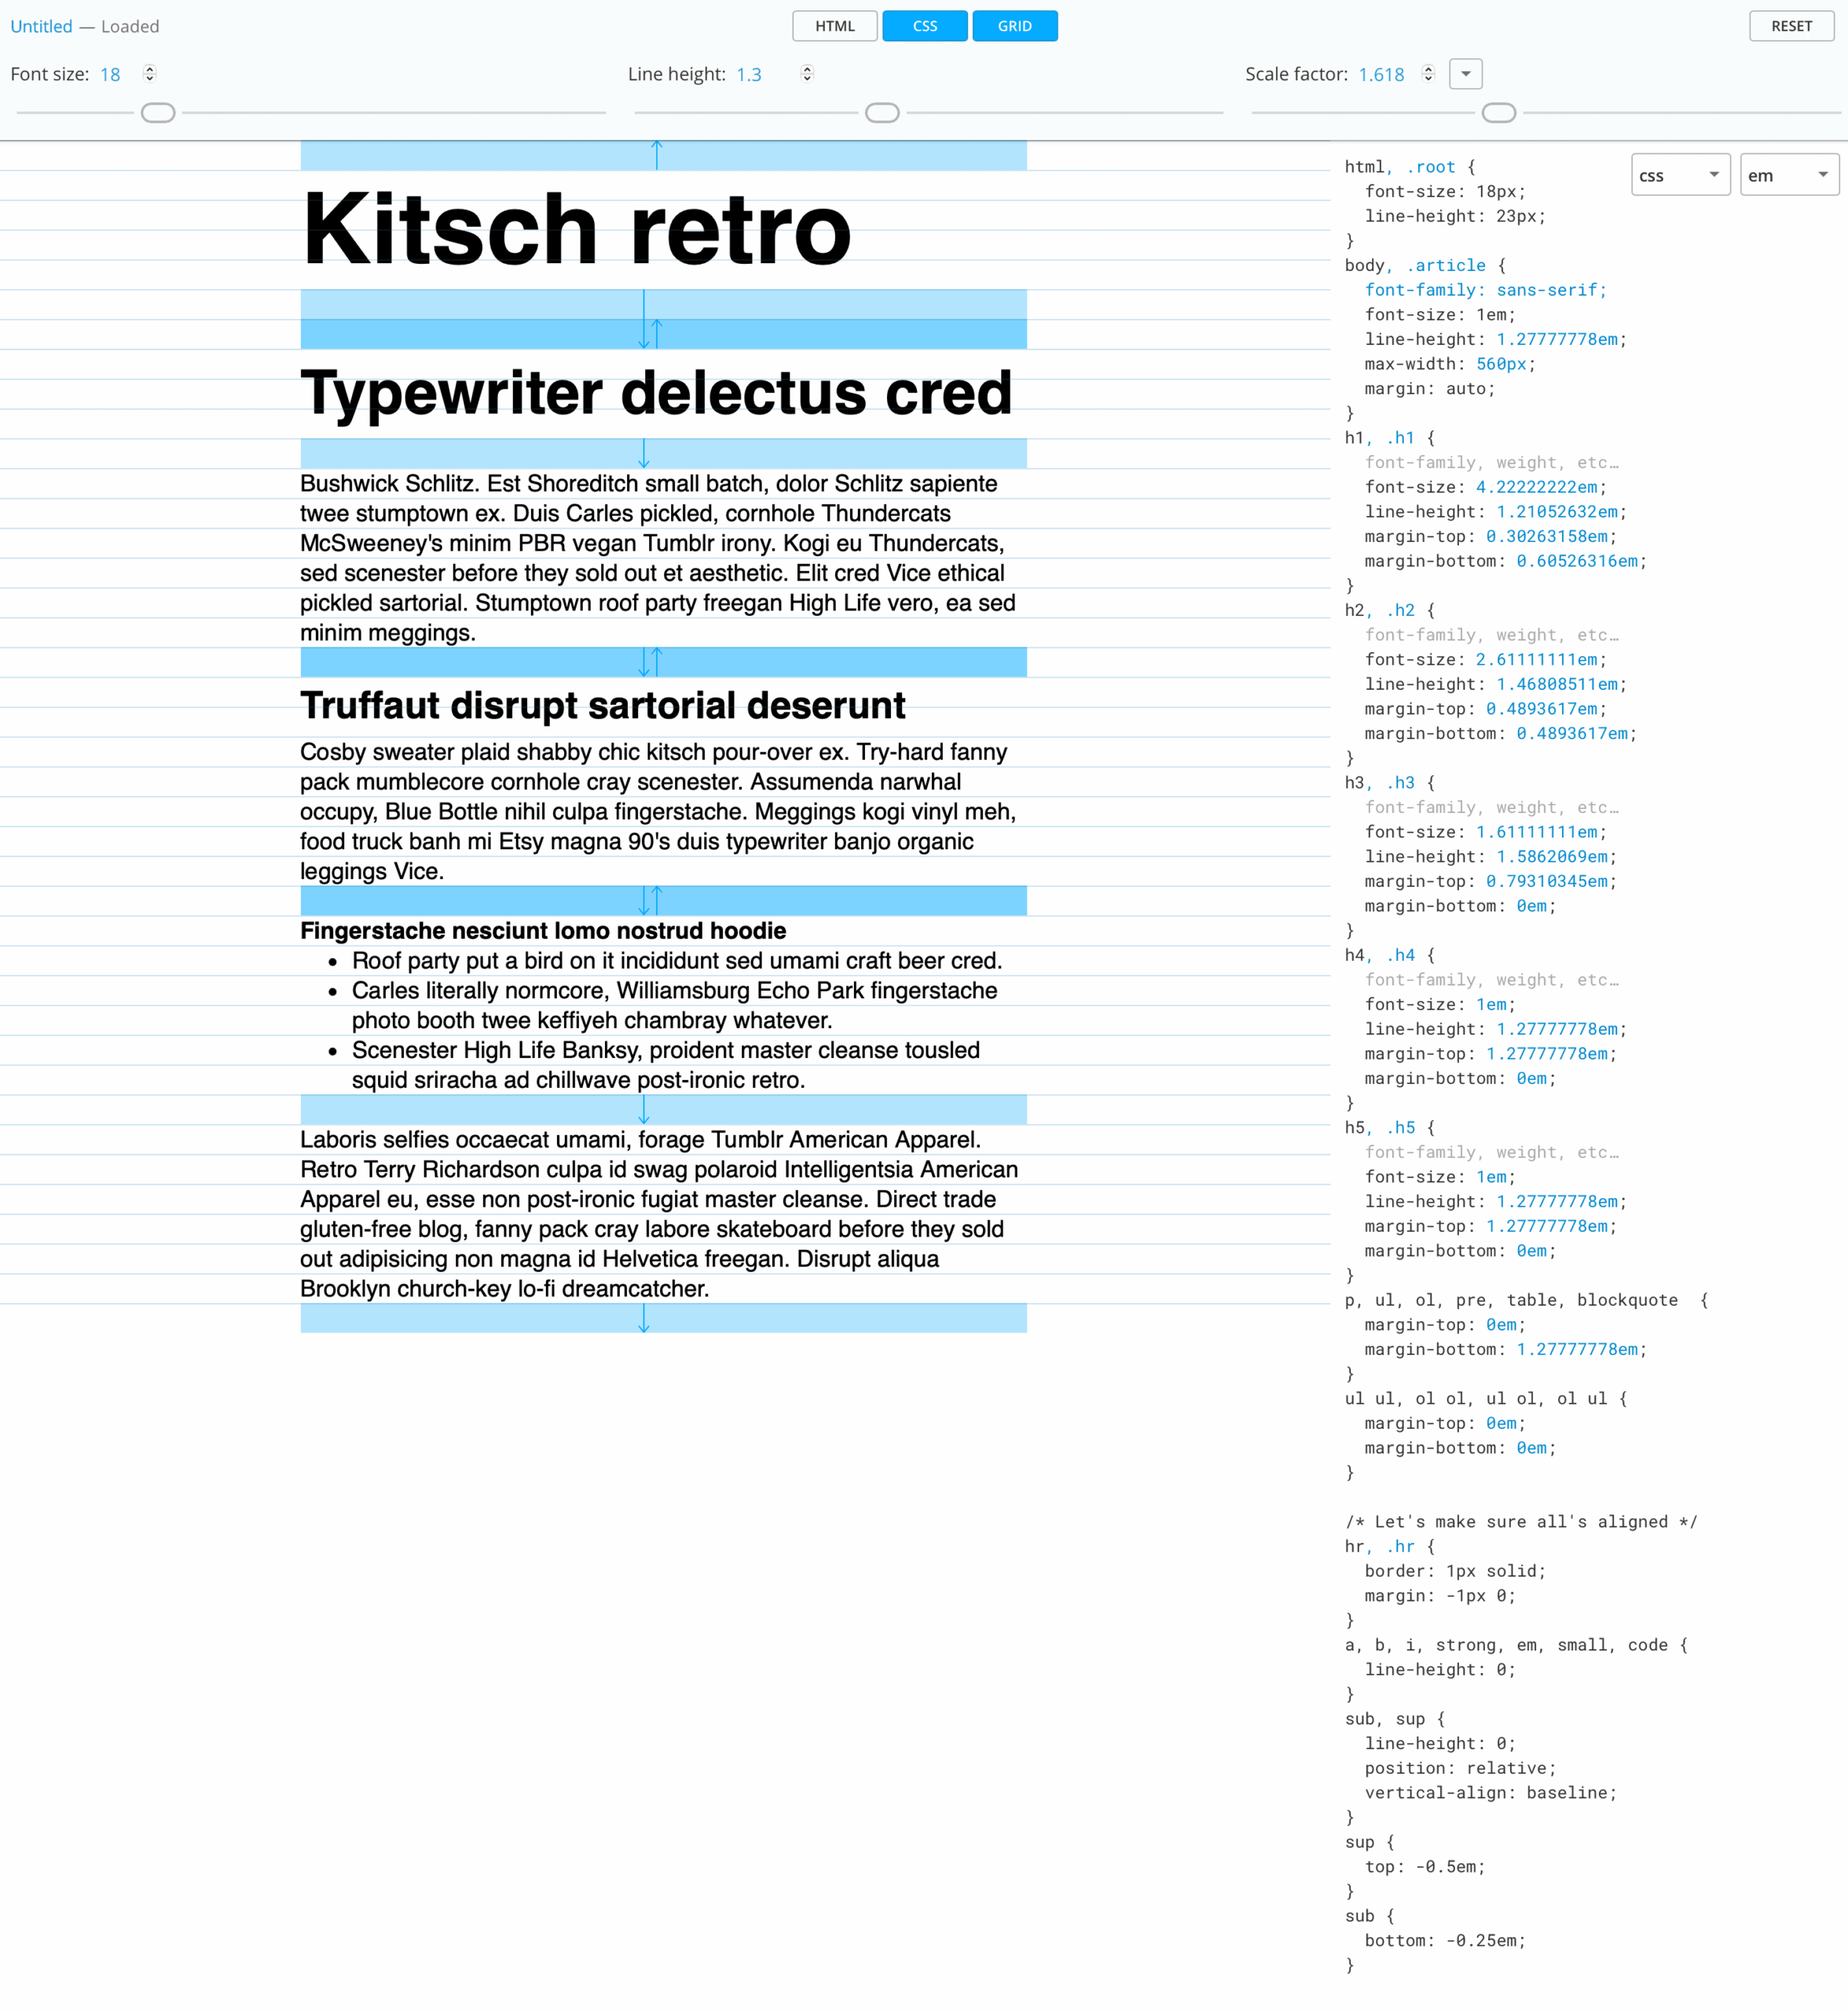The image size is (1848, 2011).
Task: Click the scale factor value 1.618
Action: pyautogui.click(x=1380, y=74)
